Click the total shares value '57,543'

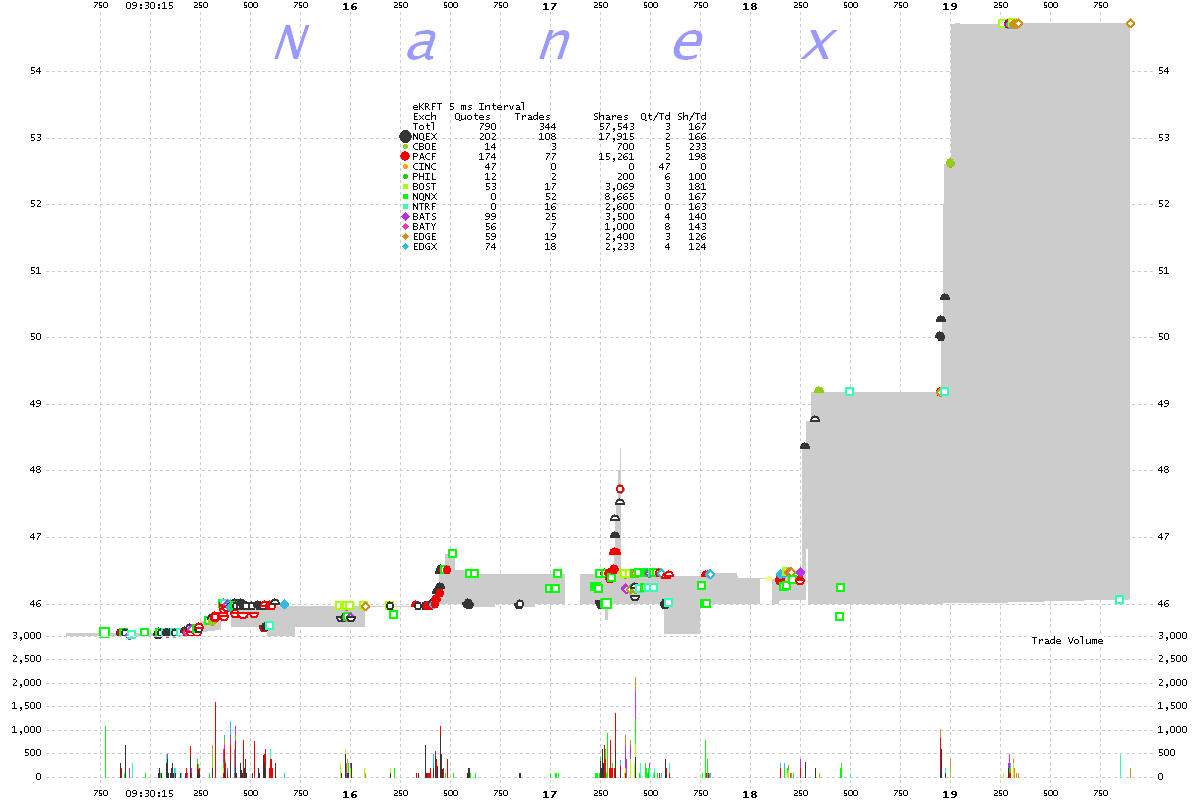click(x=616, y=127)
